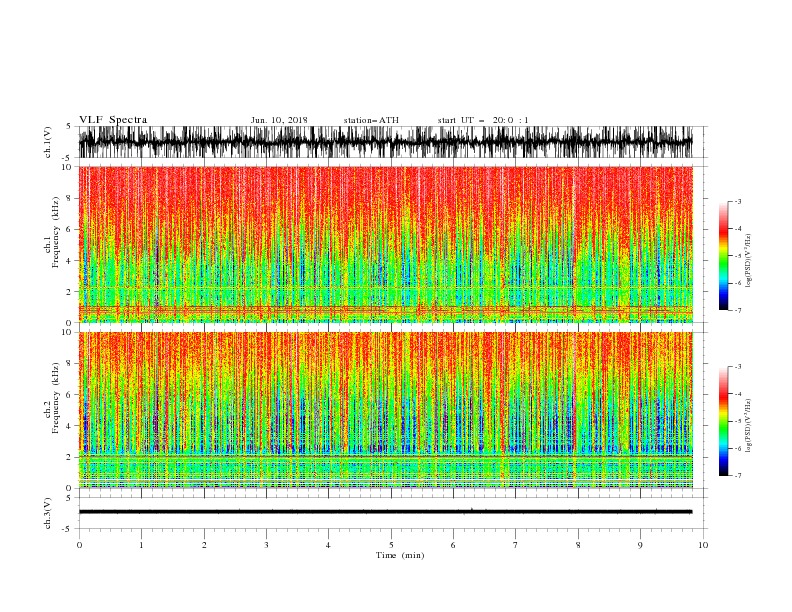Click time axis tick label "8"
Image resolution: width=792 pixels, height=612 pixels.
tap(578, 545)
